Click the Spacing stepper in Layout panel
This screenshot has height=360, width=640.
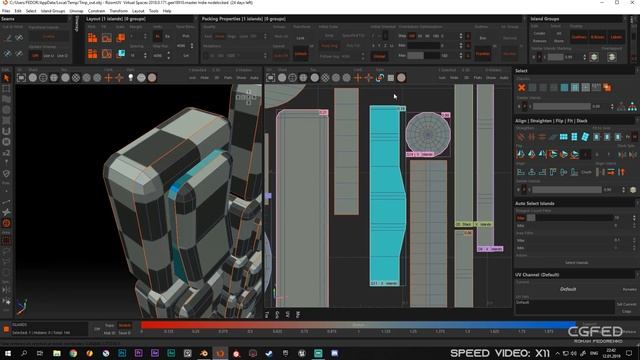click(x=145, y=55)
